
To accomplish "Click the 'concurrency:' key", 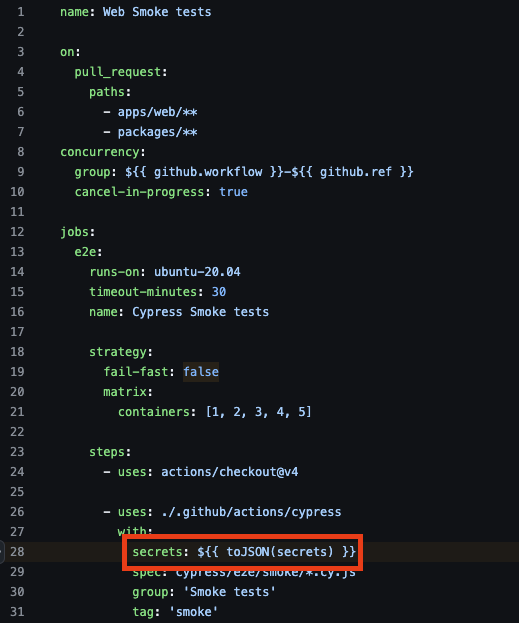I will click(103, 152).
